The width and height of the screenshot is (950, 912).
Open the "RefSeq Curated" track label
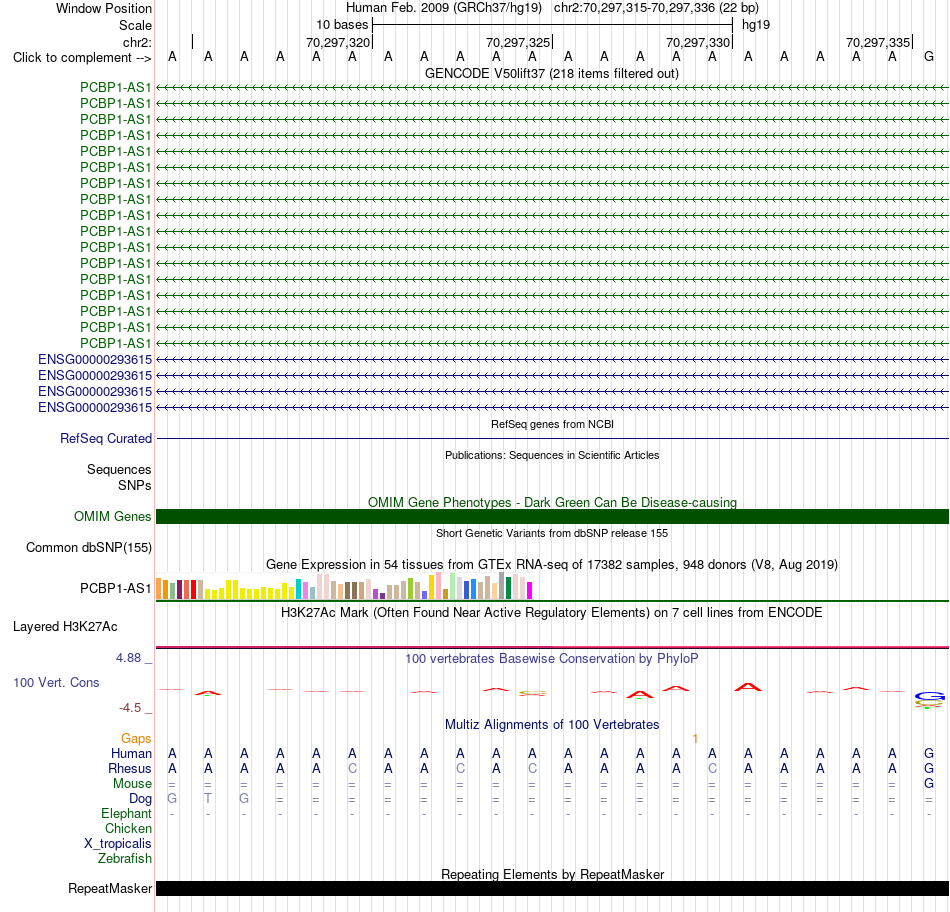click(106, 438)
